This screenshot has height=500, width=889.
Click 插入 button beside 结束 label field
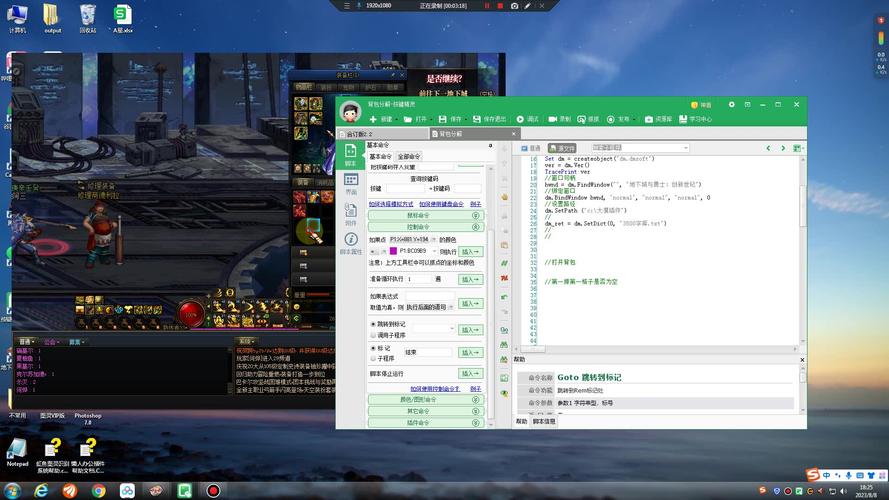pyautogui.click(x=471, y=353)
